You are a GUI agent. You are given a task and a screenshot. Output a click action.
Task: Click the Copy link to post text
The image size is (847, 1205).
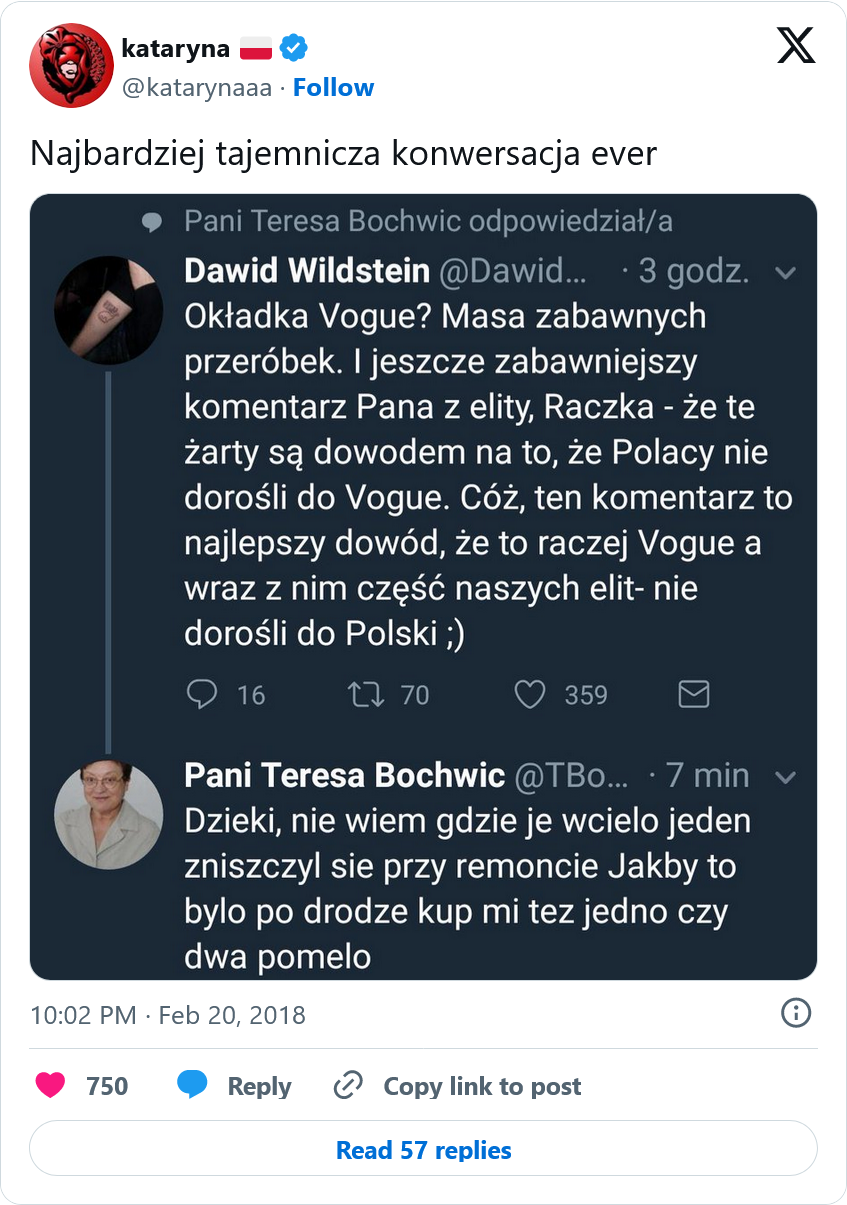click(x=482, y=1086)
